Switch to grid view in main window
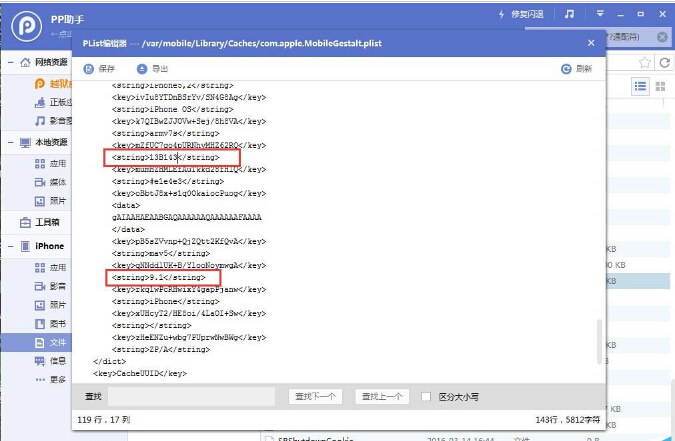 (660, 87)
